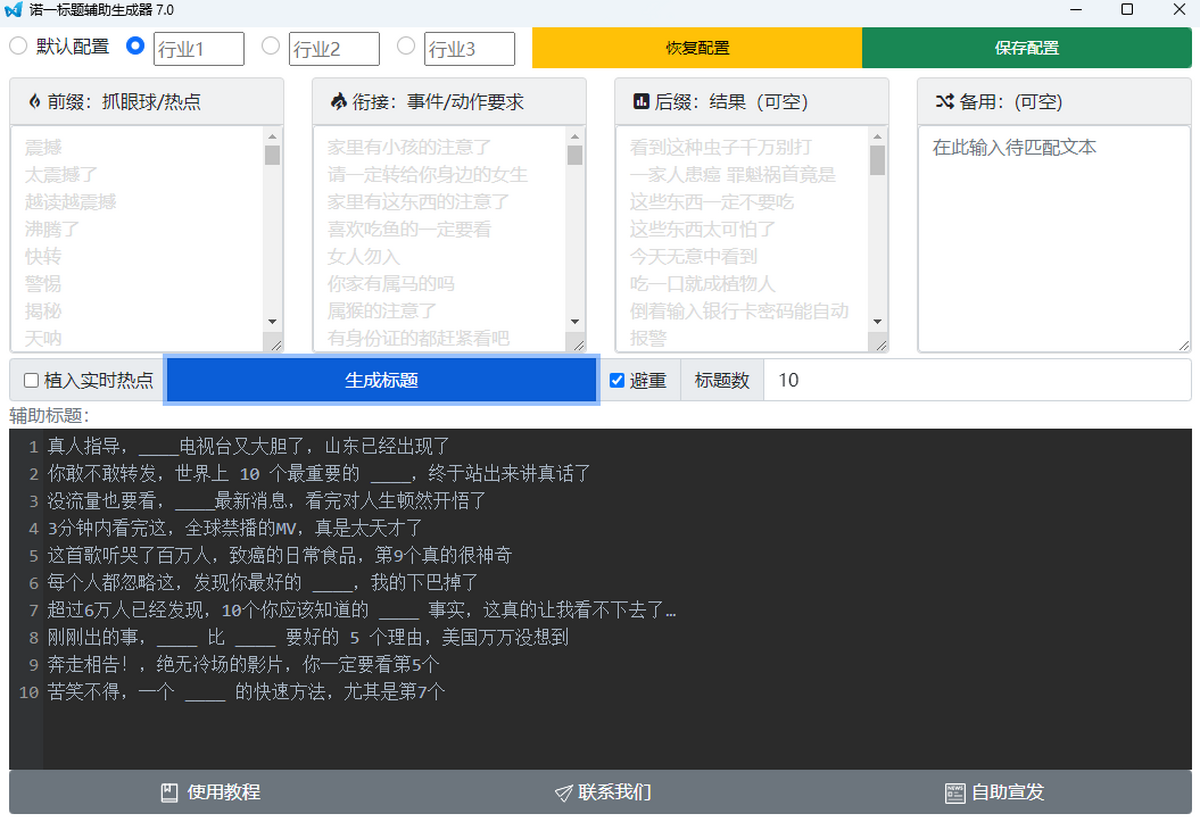The height and width of the screenshot is (822, 1200).
Task: Click the newspaper icon beside 自助宣发
Action: coord(955,793)
